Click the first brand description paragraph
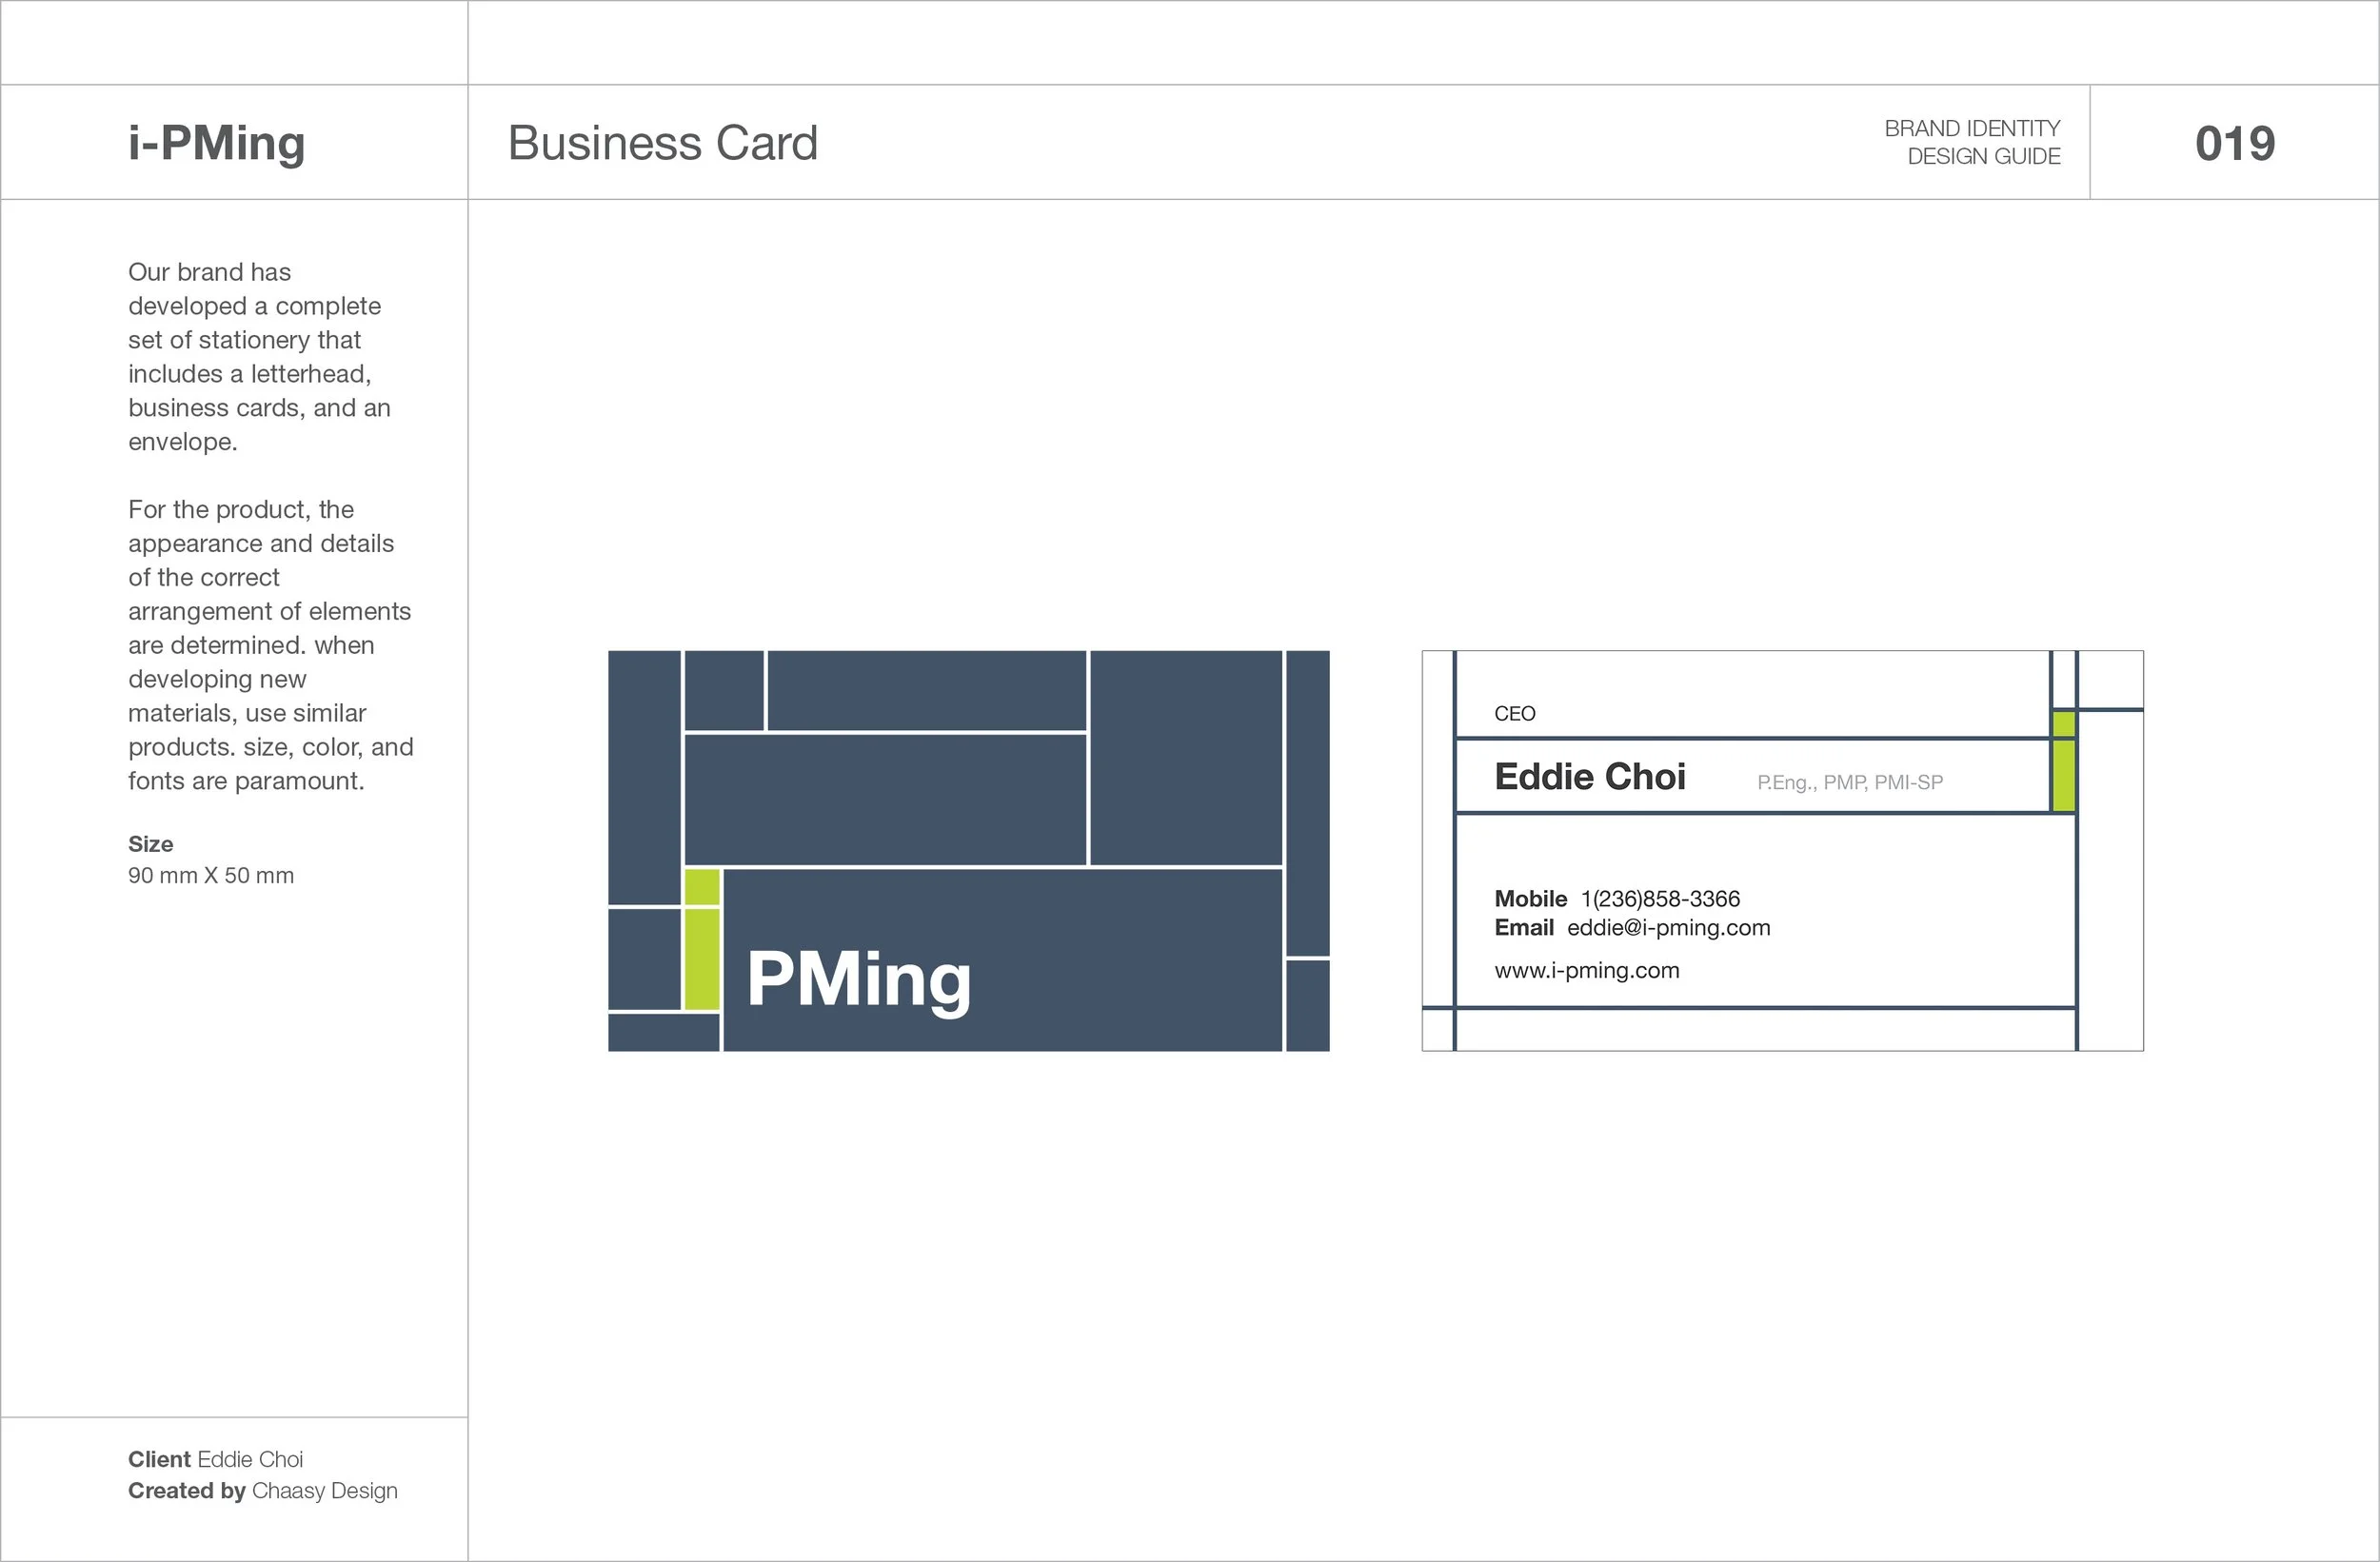This screenshot has width=2380, height=1562. [x=259, y=357]
